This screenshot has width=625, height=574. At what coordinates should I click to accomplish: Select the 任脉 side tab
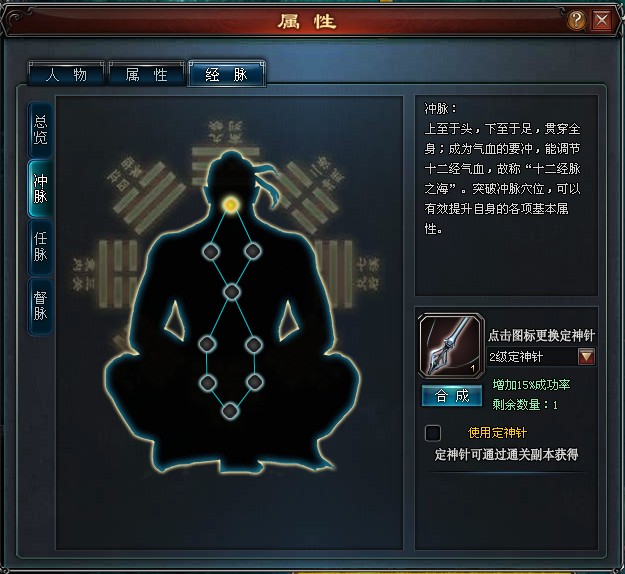[x=40, y=247]
